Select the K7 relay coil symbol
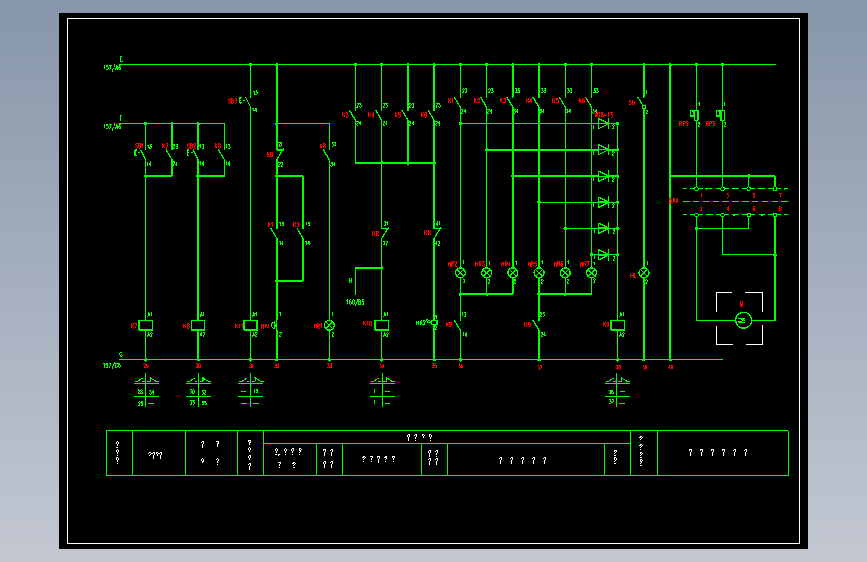Image resolution: width=867 pixels, height=562 pixels. [145, 325]
